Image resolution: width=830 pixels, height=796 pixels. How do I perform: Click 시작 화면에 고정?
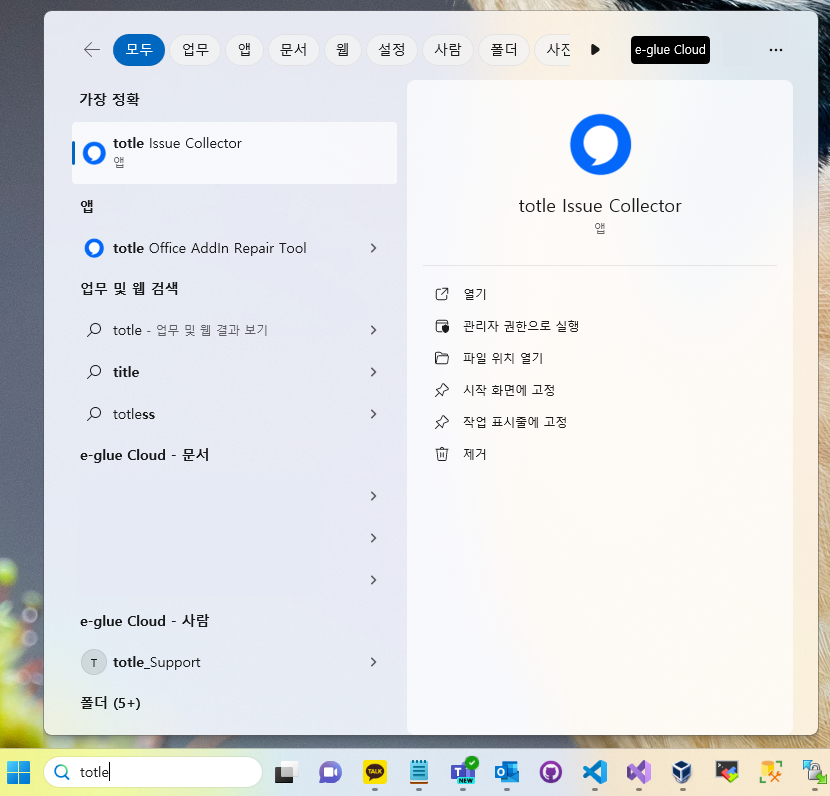coord(509,390)
